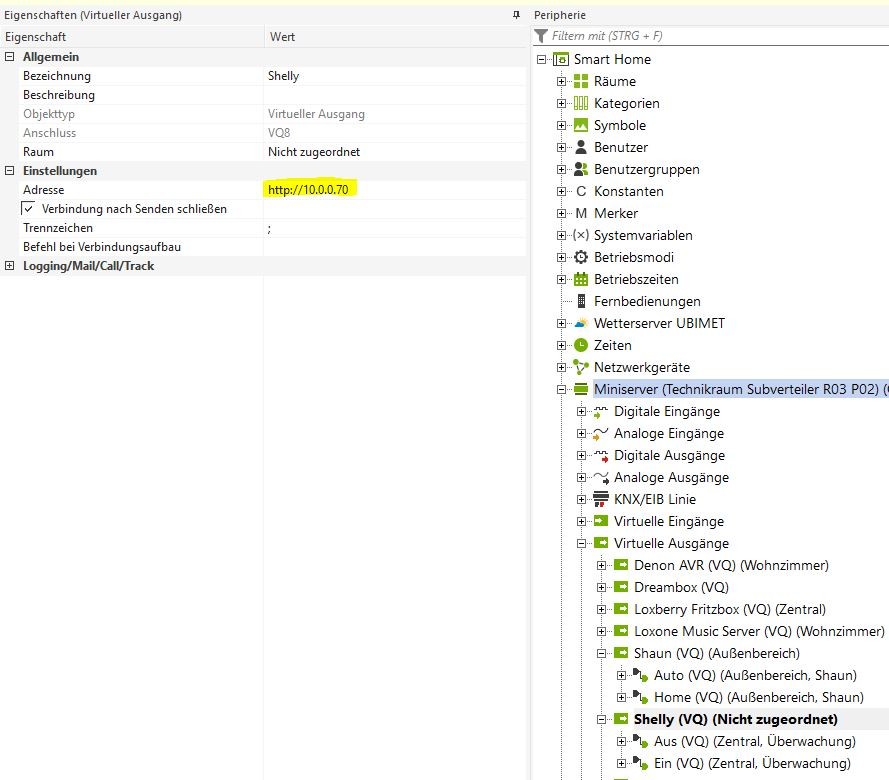Expand the Denon AVR (VQ) node
Image resolution: width=889 pixels, height=780 pixels.
602,565
